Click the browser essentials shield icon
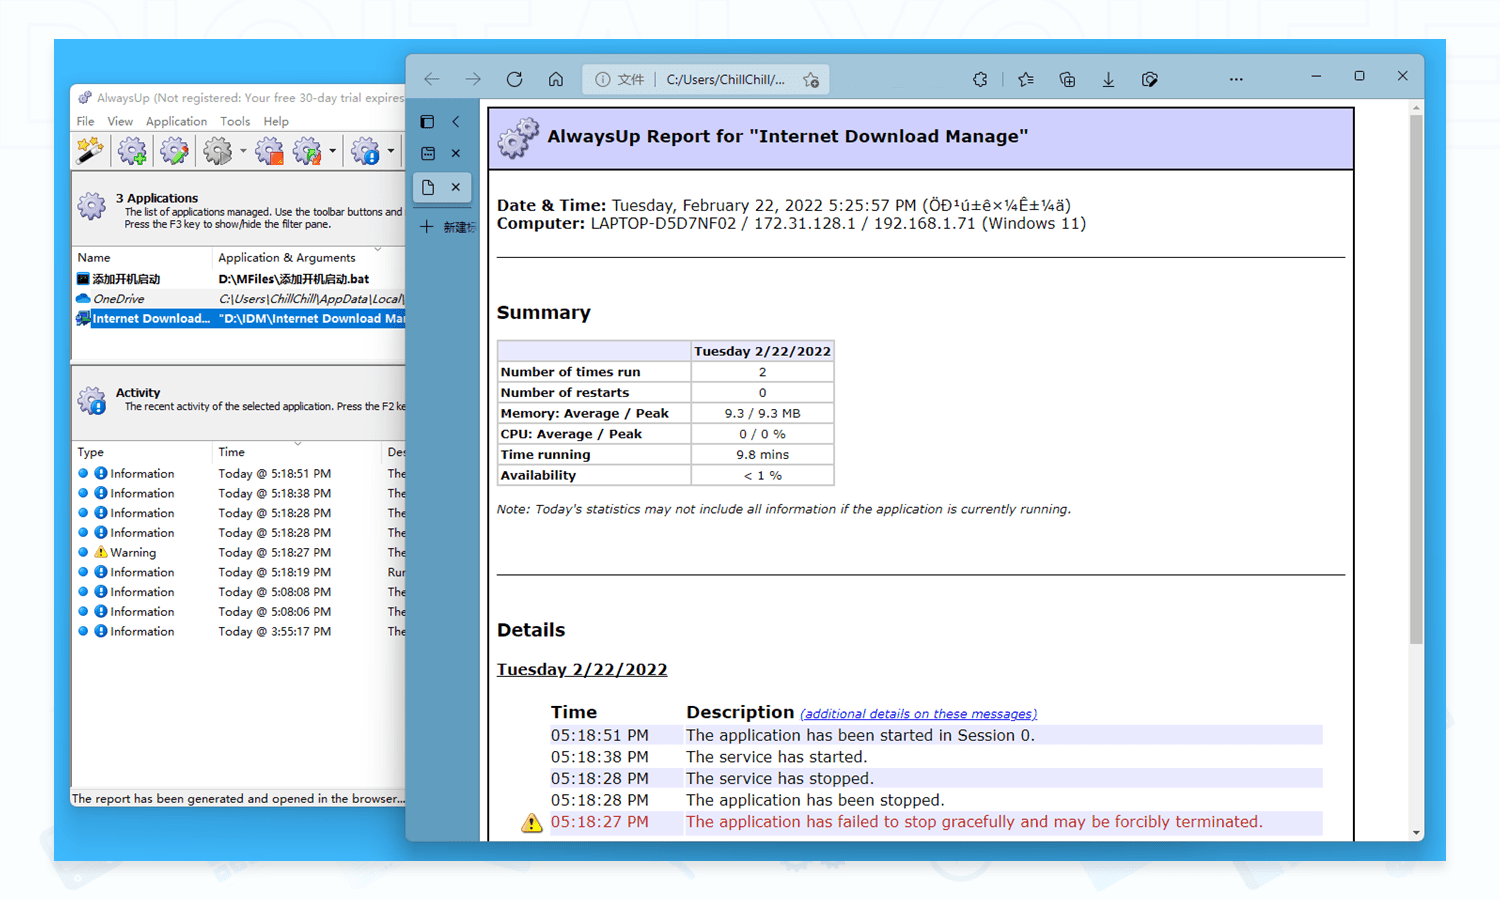 click(1150, 79)
